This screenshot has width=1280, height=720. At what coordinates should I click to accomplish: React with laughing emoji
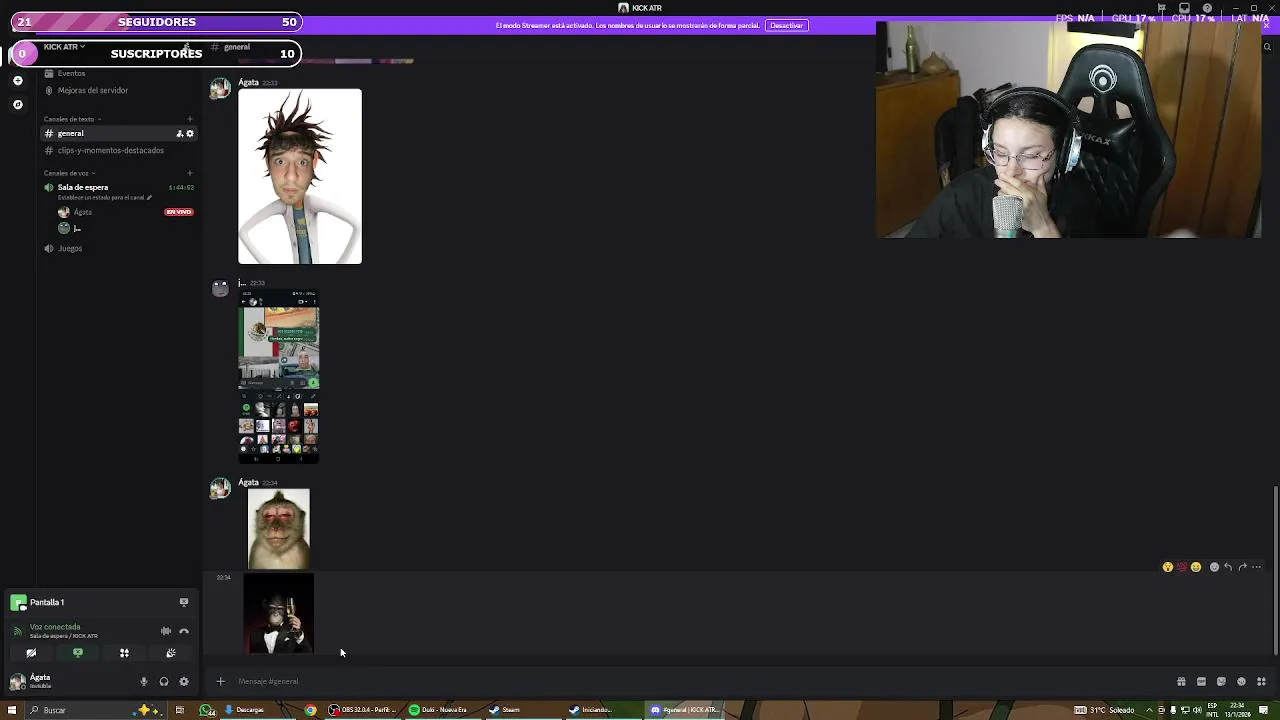pos(1195,567)
